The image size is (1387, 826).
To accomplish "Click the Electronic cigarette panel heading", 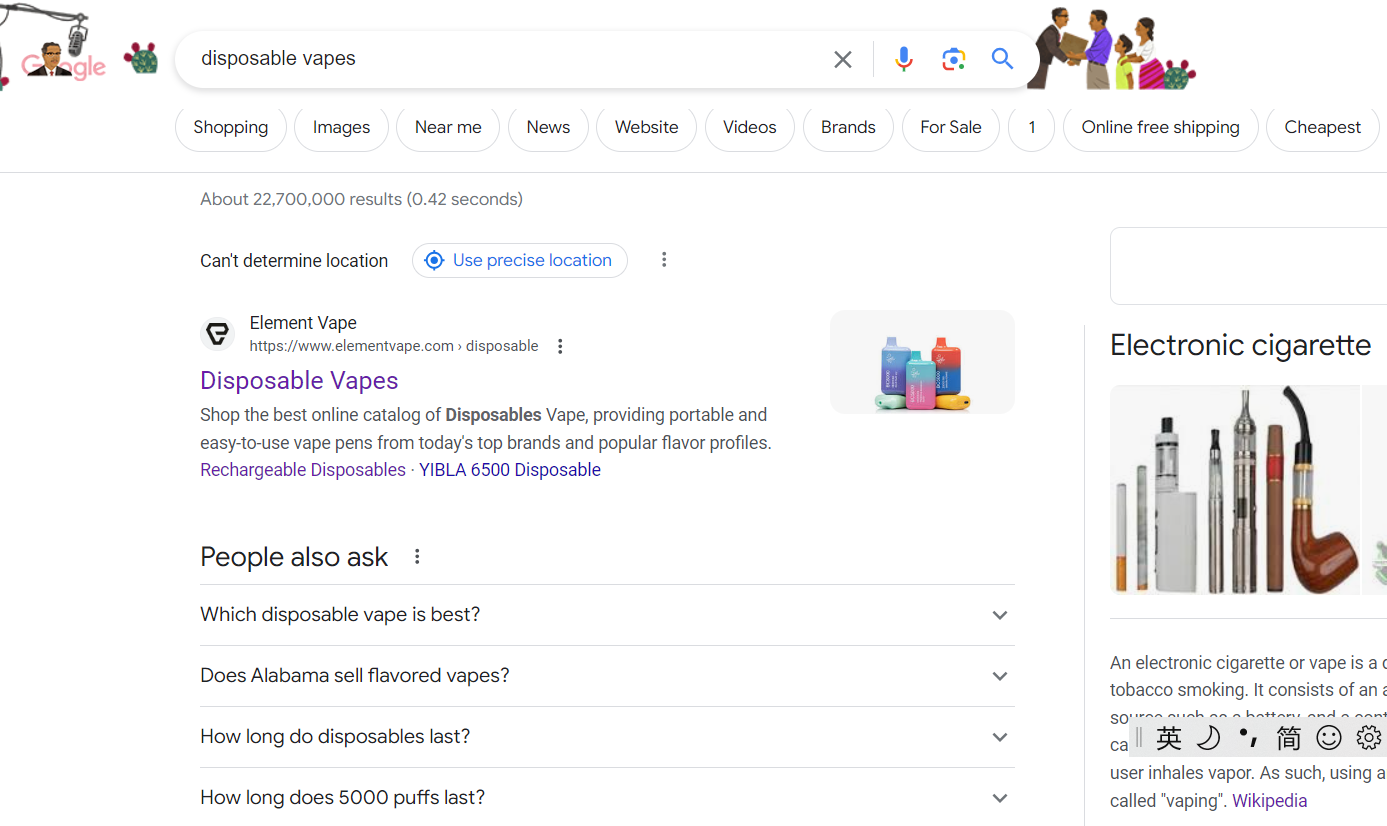I will pyautogui.click(x=1241, y=345).
